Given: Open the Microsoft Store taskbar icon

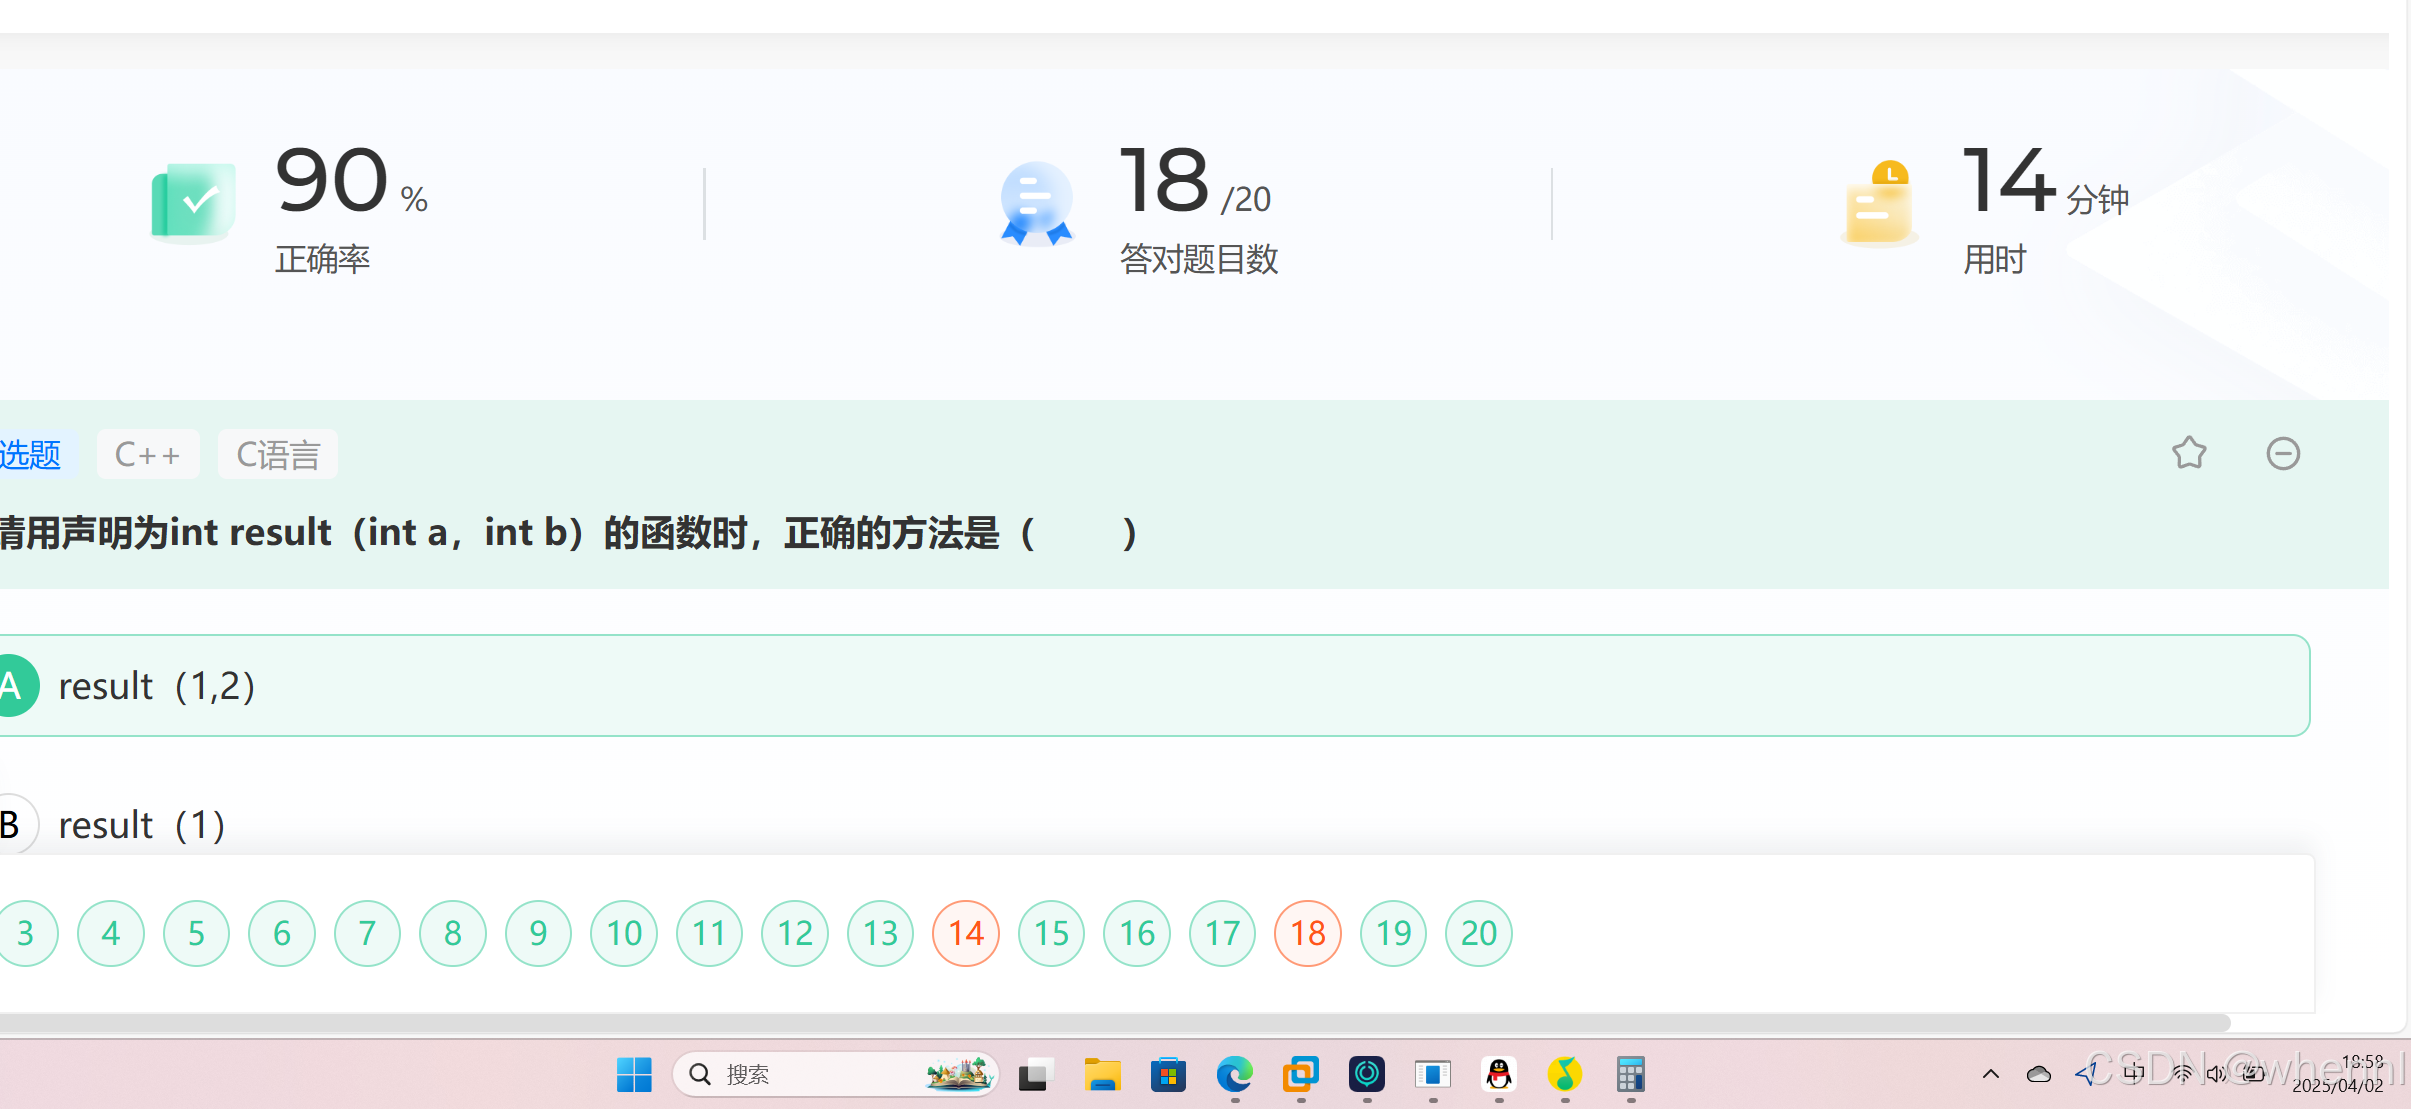Looking at the screenshot, I should click(1168, 1075).
